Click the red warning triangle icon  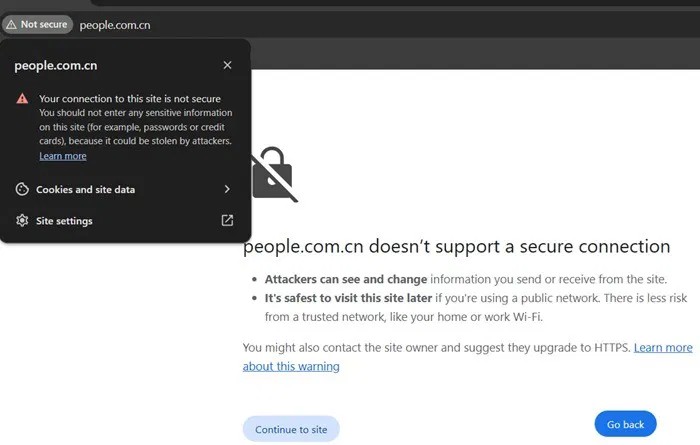point(22,99)
